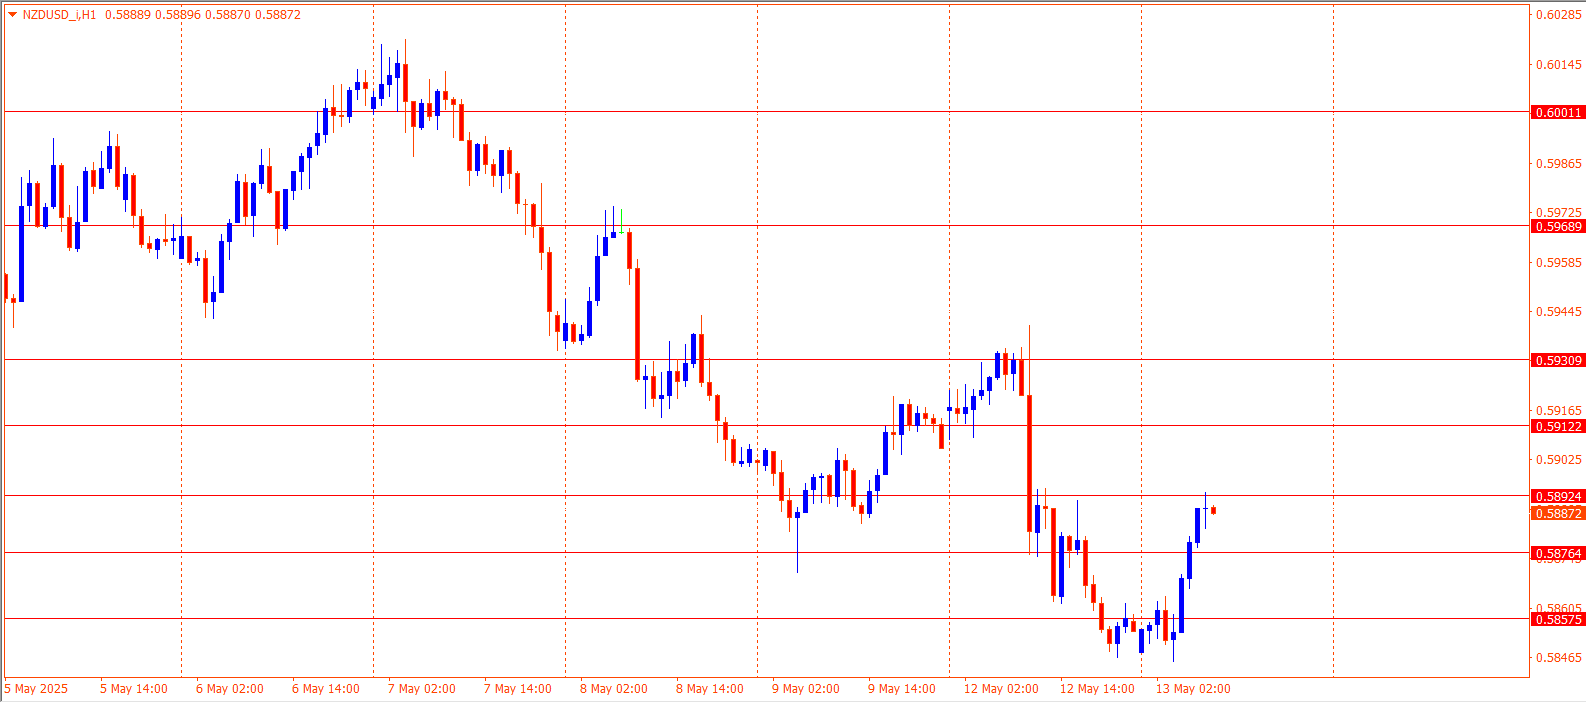Viewport: 1586px width, 703px height.
Task: Click the 0.59585 price scale value
Action: pos(1559,263)
